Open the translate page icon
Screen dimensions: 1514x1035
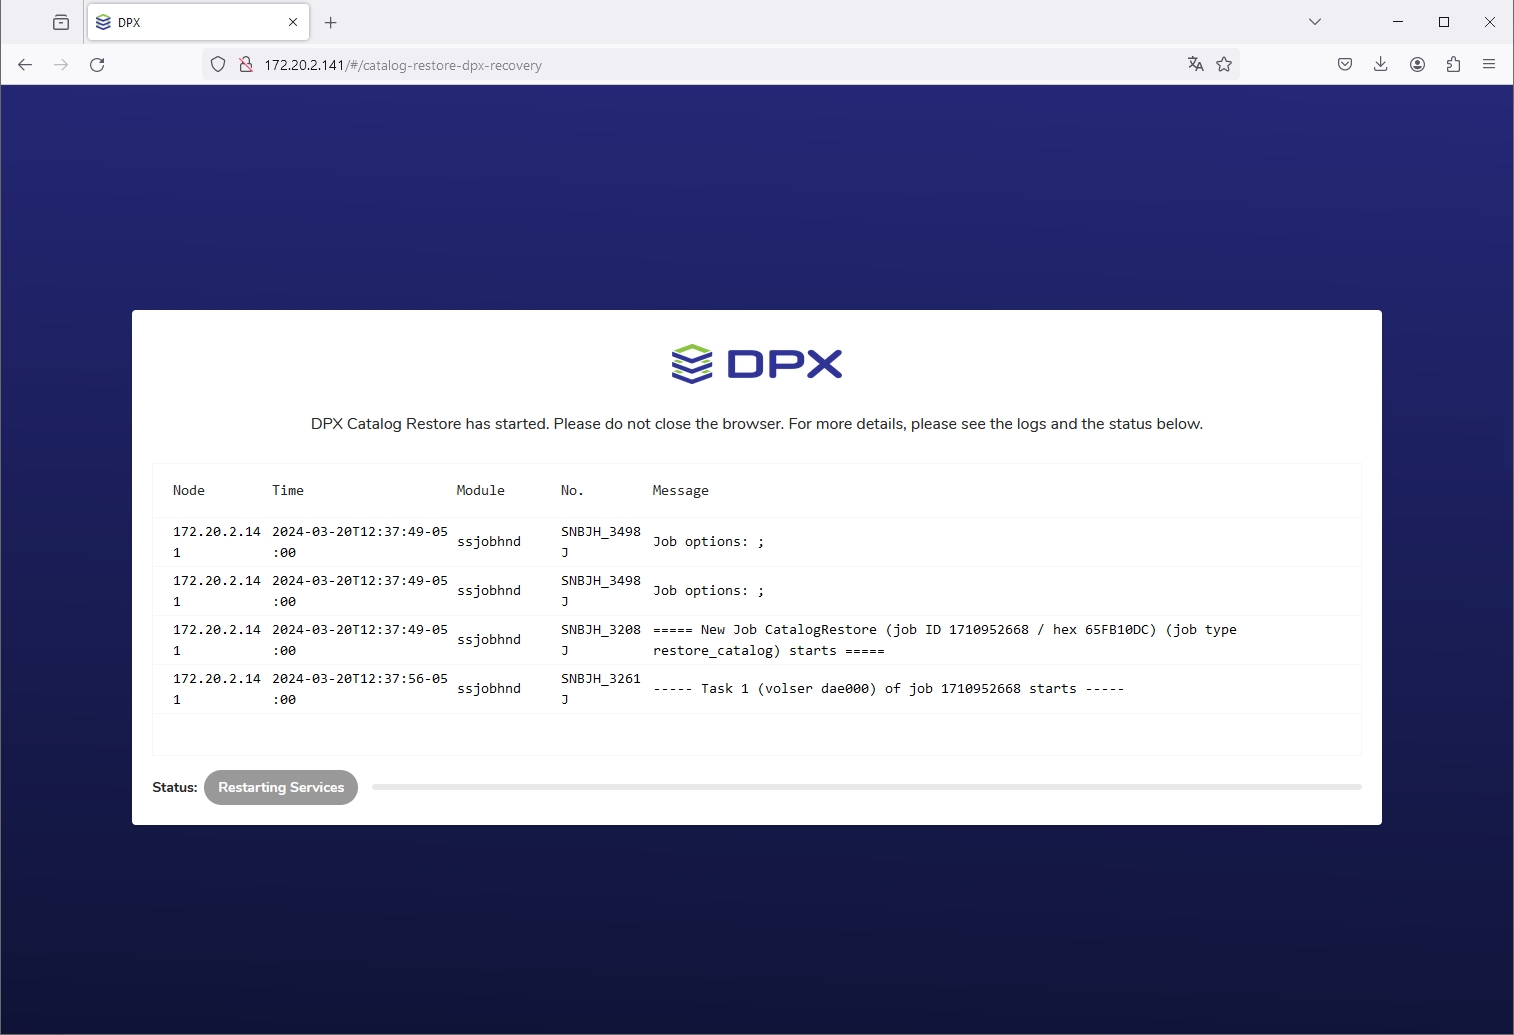pos(1195,65)
